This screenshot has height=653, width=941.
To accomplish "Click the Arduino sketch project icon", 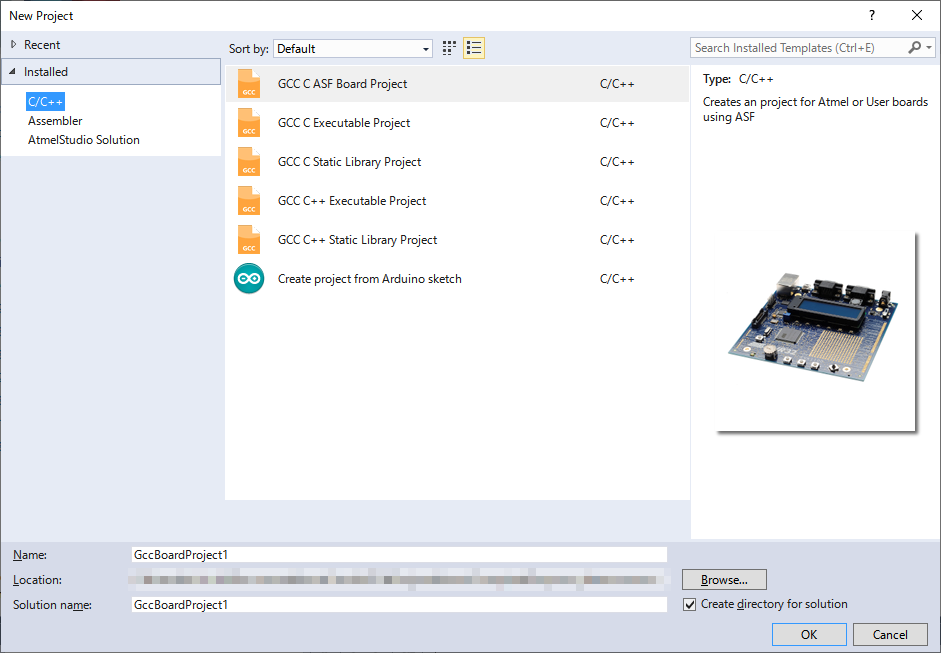I will 249,278.
